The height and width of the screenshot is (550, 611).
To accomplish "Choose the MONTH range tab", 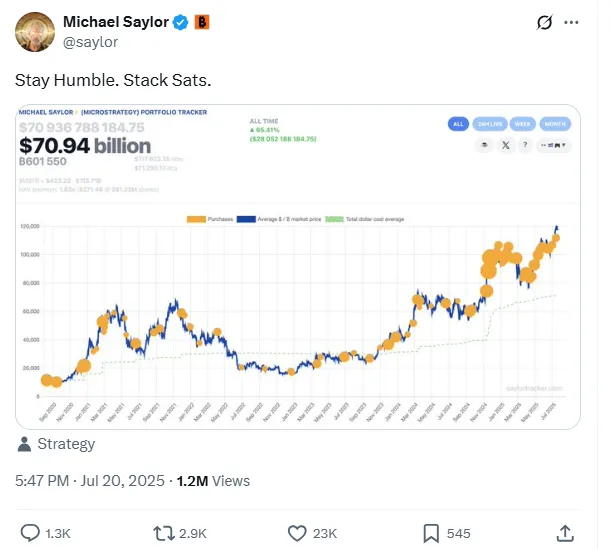I will tap(553, 125).
